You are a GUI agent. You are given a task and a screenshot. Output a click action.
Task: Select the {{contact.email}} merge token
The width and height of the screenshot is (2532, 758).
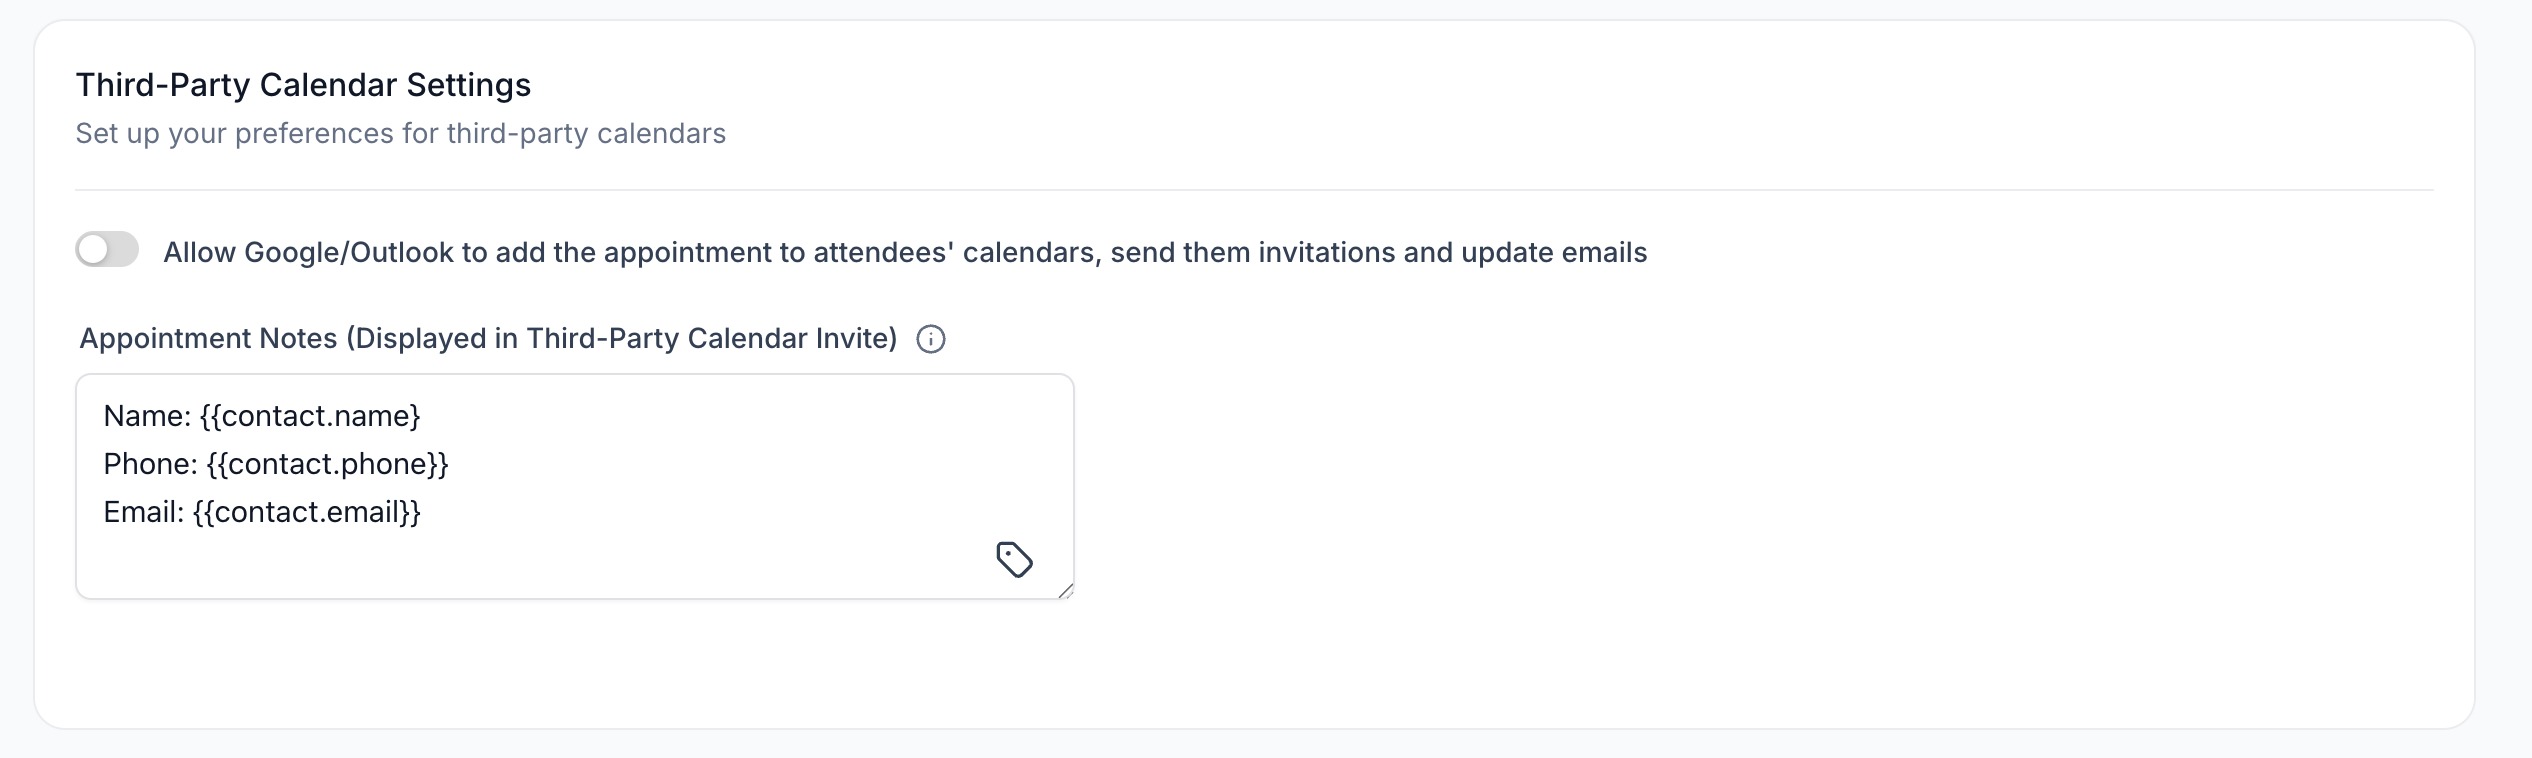(307, 512)
